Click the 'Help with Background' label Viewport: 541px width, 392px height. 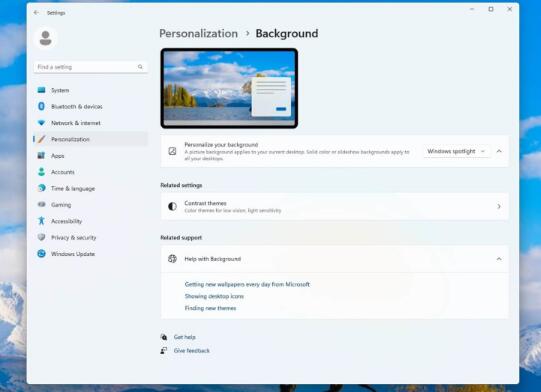click(x=213, y=259)
